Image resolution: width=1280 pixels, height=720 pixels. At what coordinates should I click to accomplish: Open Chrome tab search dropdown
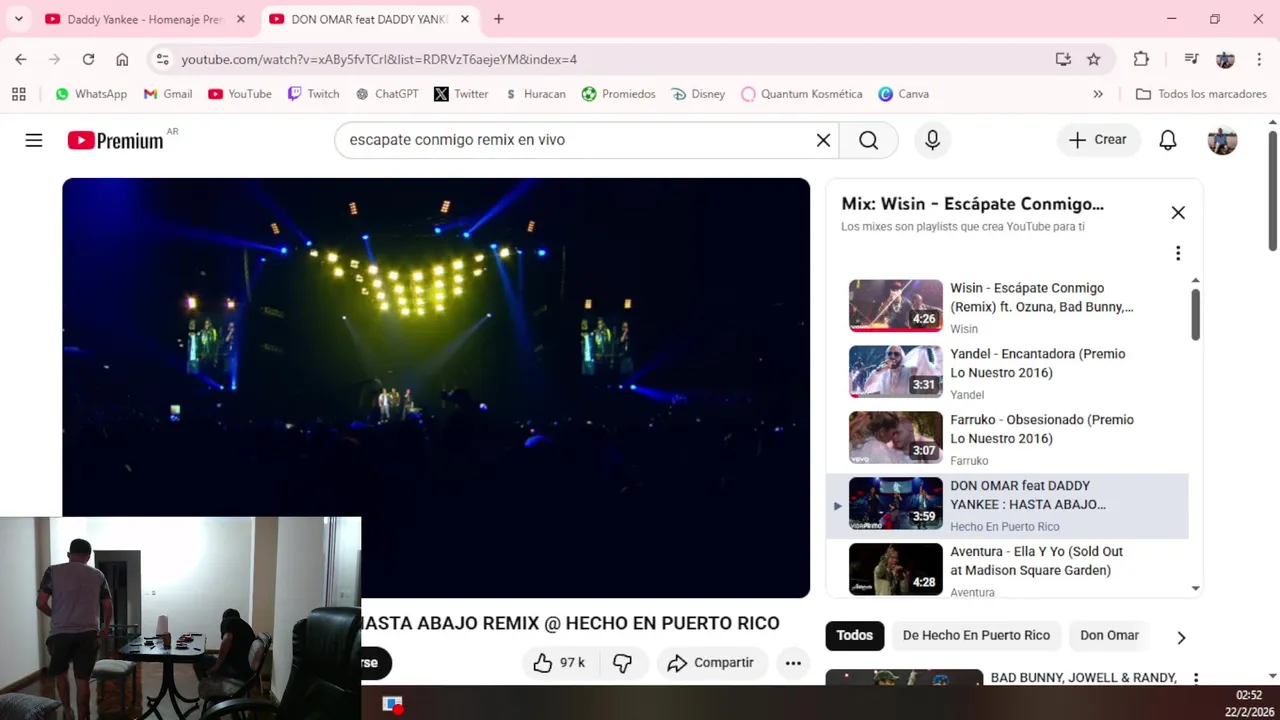click(18, 19)
